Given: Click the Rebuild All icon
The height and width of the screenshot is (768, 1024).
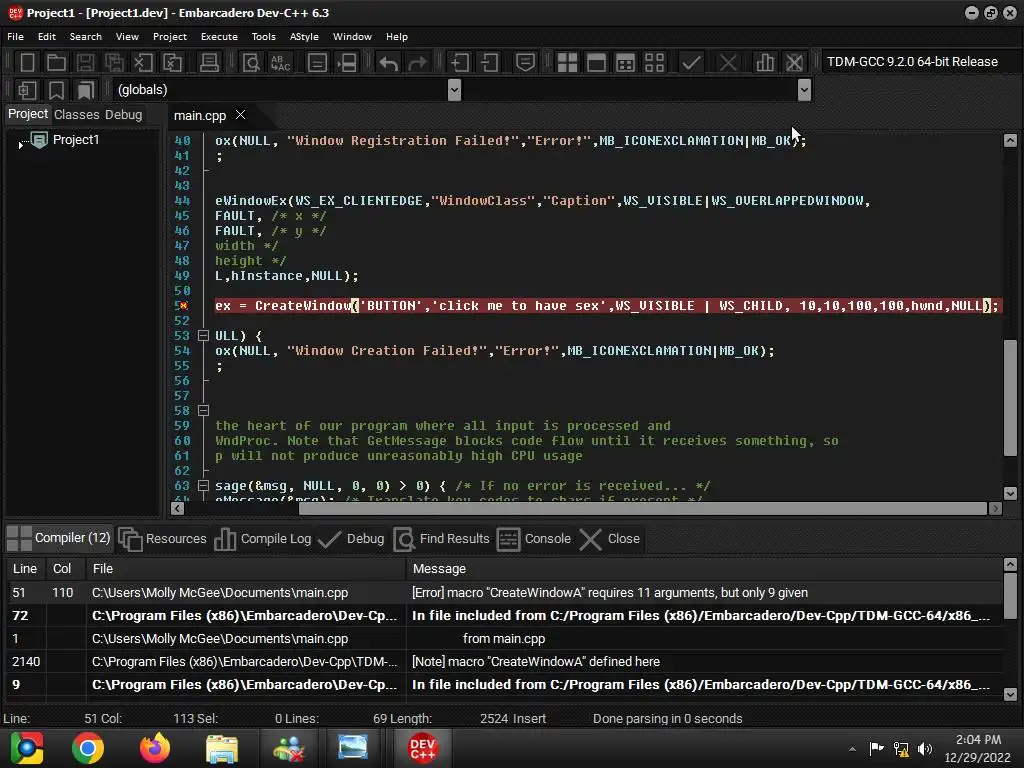Looking at the screenshot, I should pos(654,63).
